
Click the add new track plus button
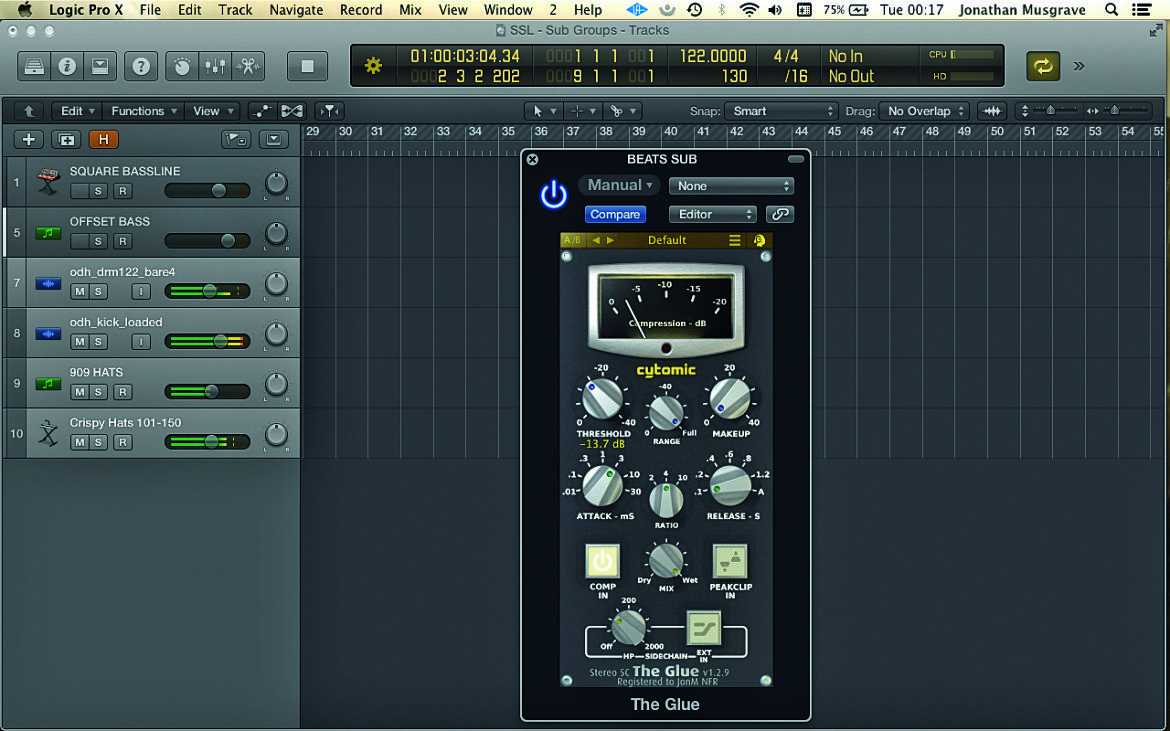[x=28, y=139]
